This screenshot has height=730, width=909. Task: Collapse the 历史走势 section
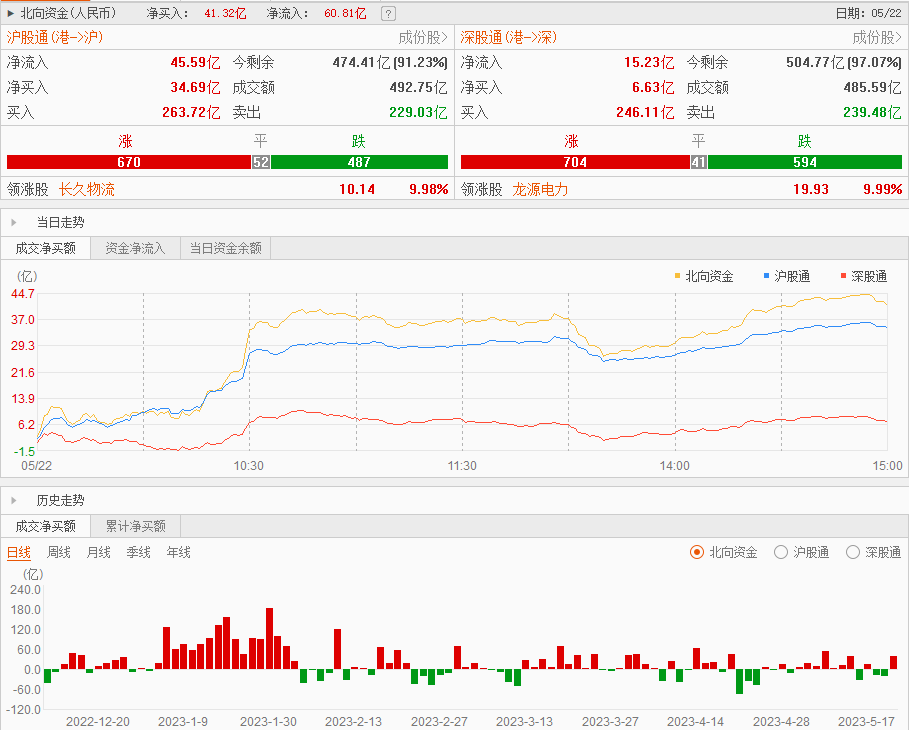(13, 500)
